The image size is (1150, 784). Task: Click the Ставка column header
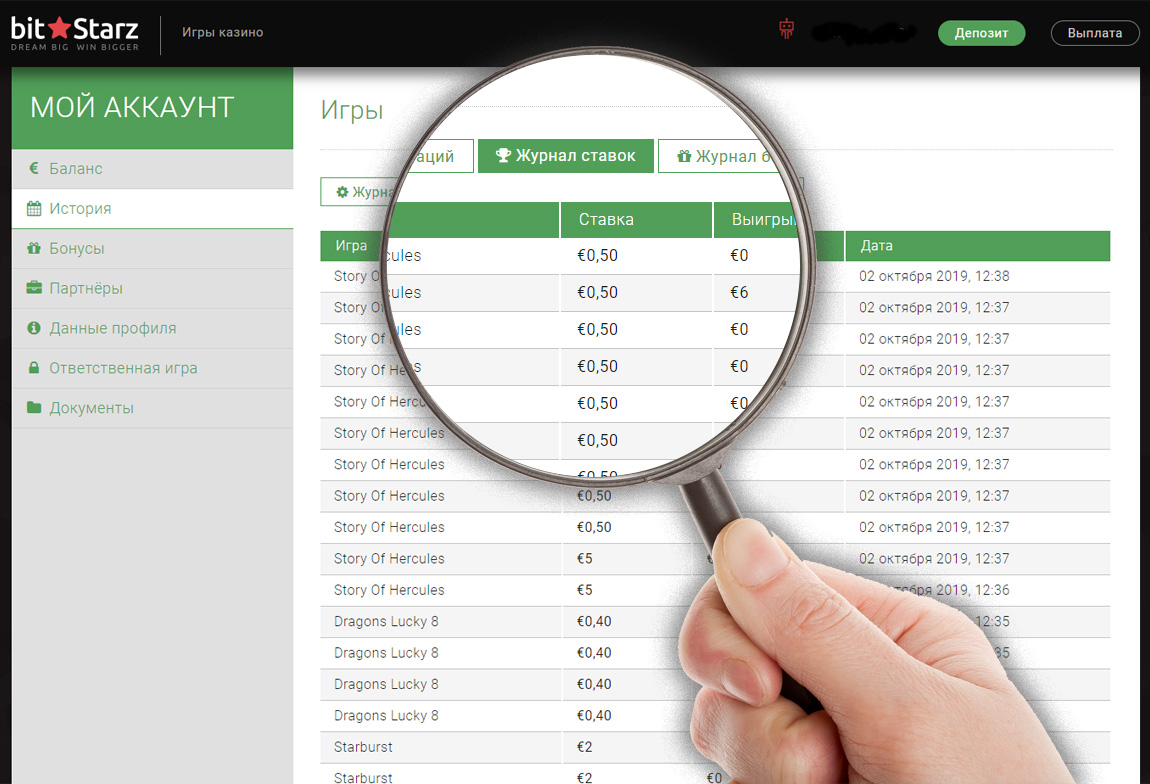[x=606, y=220]
